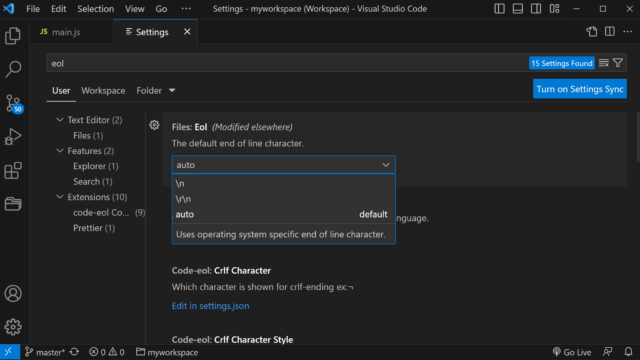Viewport: 640px width, 360px height.
Task: Synchronize changes icon in status bar
Action: (x=74, y=352)
